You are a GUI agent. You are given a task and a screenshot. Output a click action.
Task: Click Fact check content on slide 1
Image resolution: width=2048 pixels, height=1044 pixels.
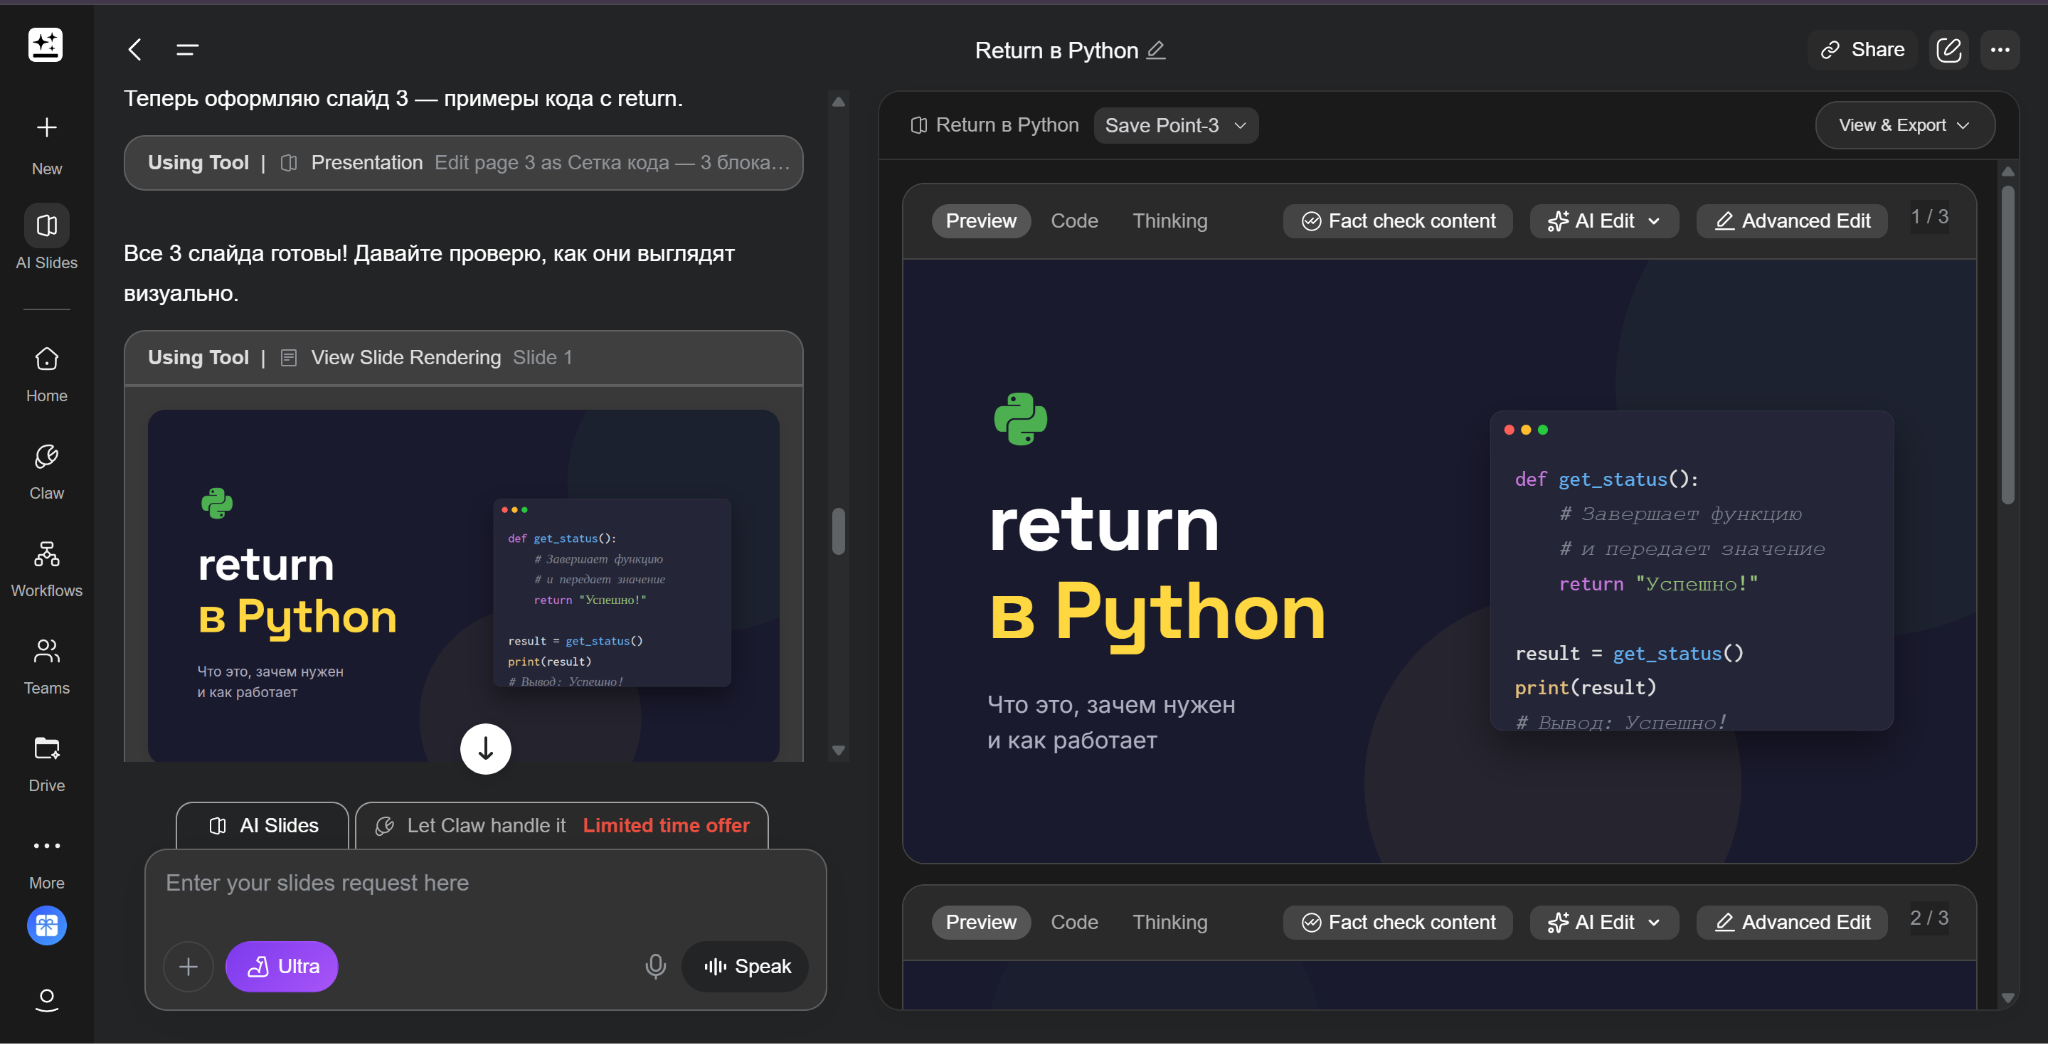tap(1397, 221)
